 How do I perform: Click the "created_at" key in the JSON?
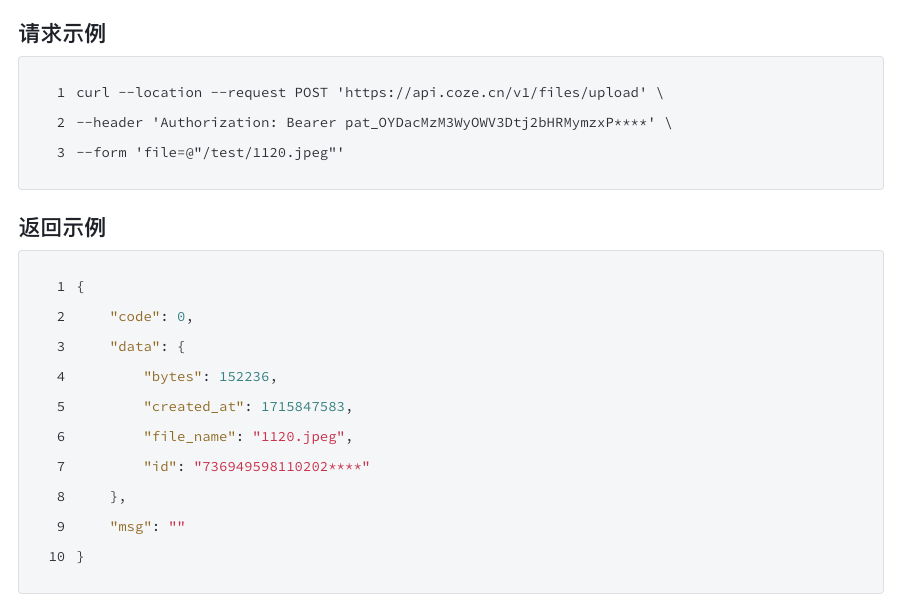click(x=194, y=407)
